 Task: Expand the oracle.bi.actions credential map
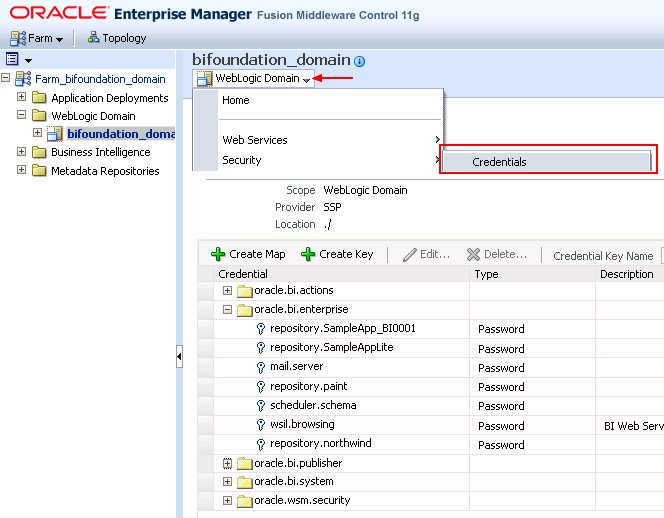pyautogui.click(x=227, y=291)
